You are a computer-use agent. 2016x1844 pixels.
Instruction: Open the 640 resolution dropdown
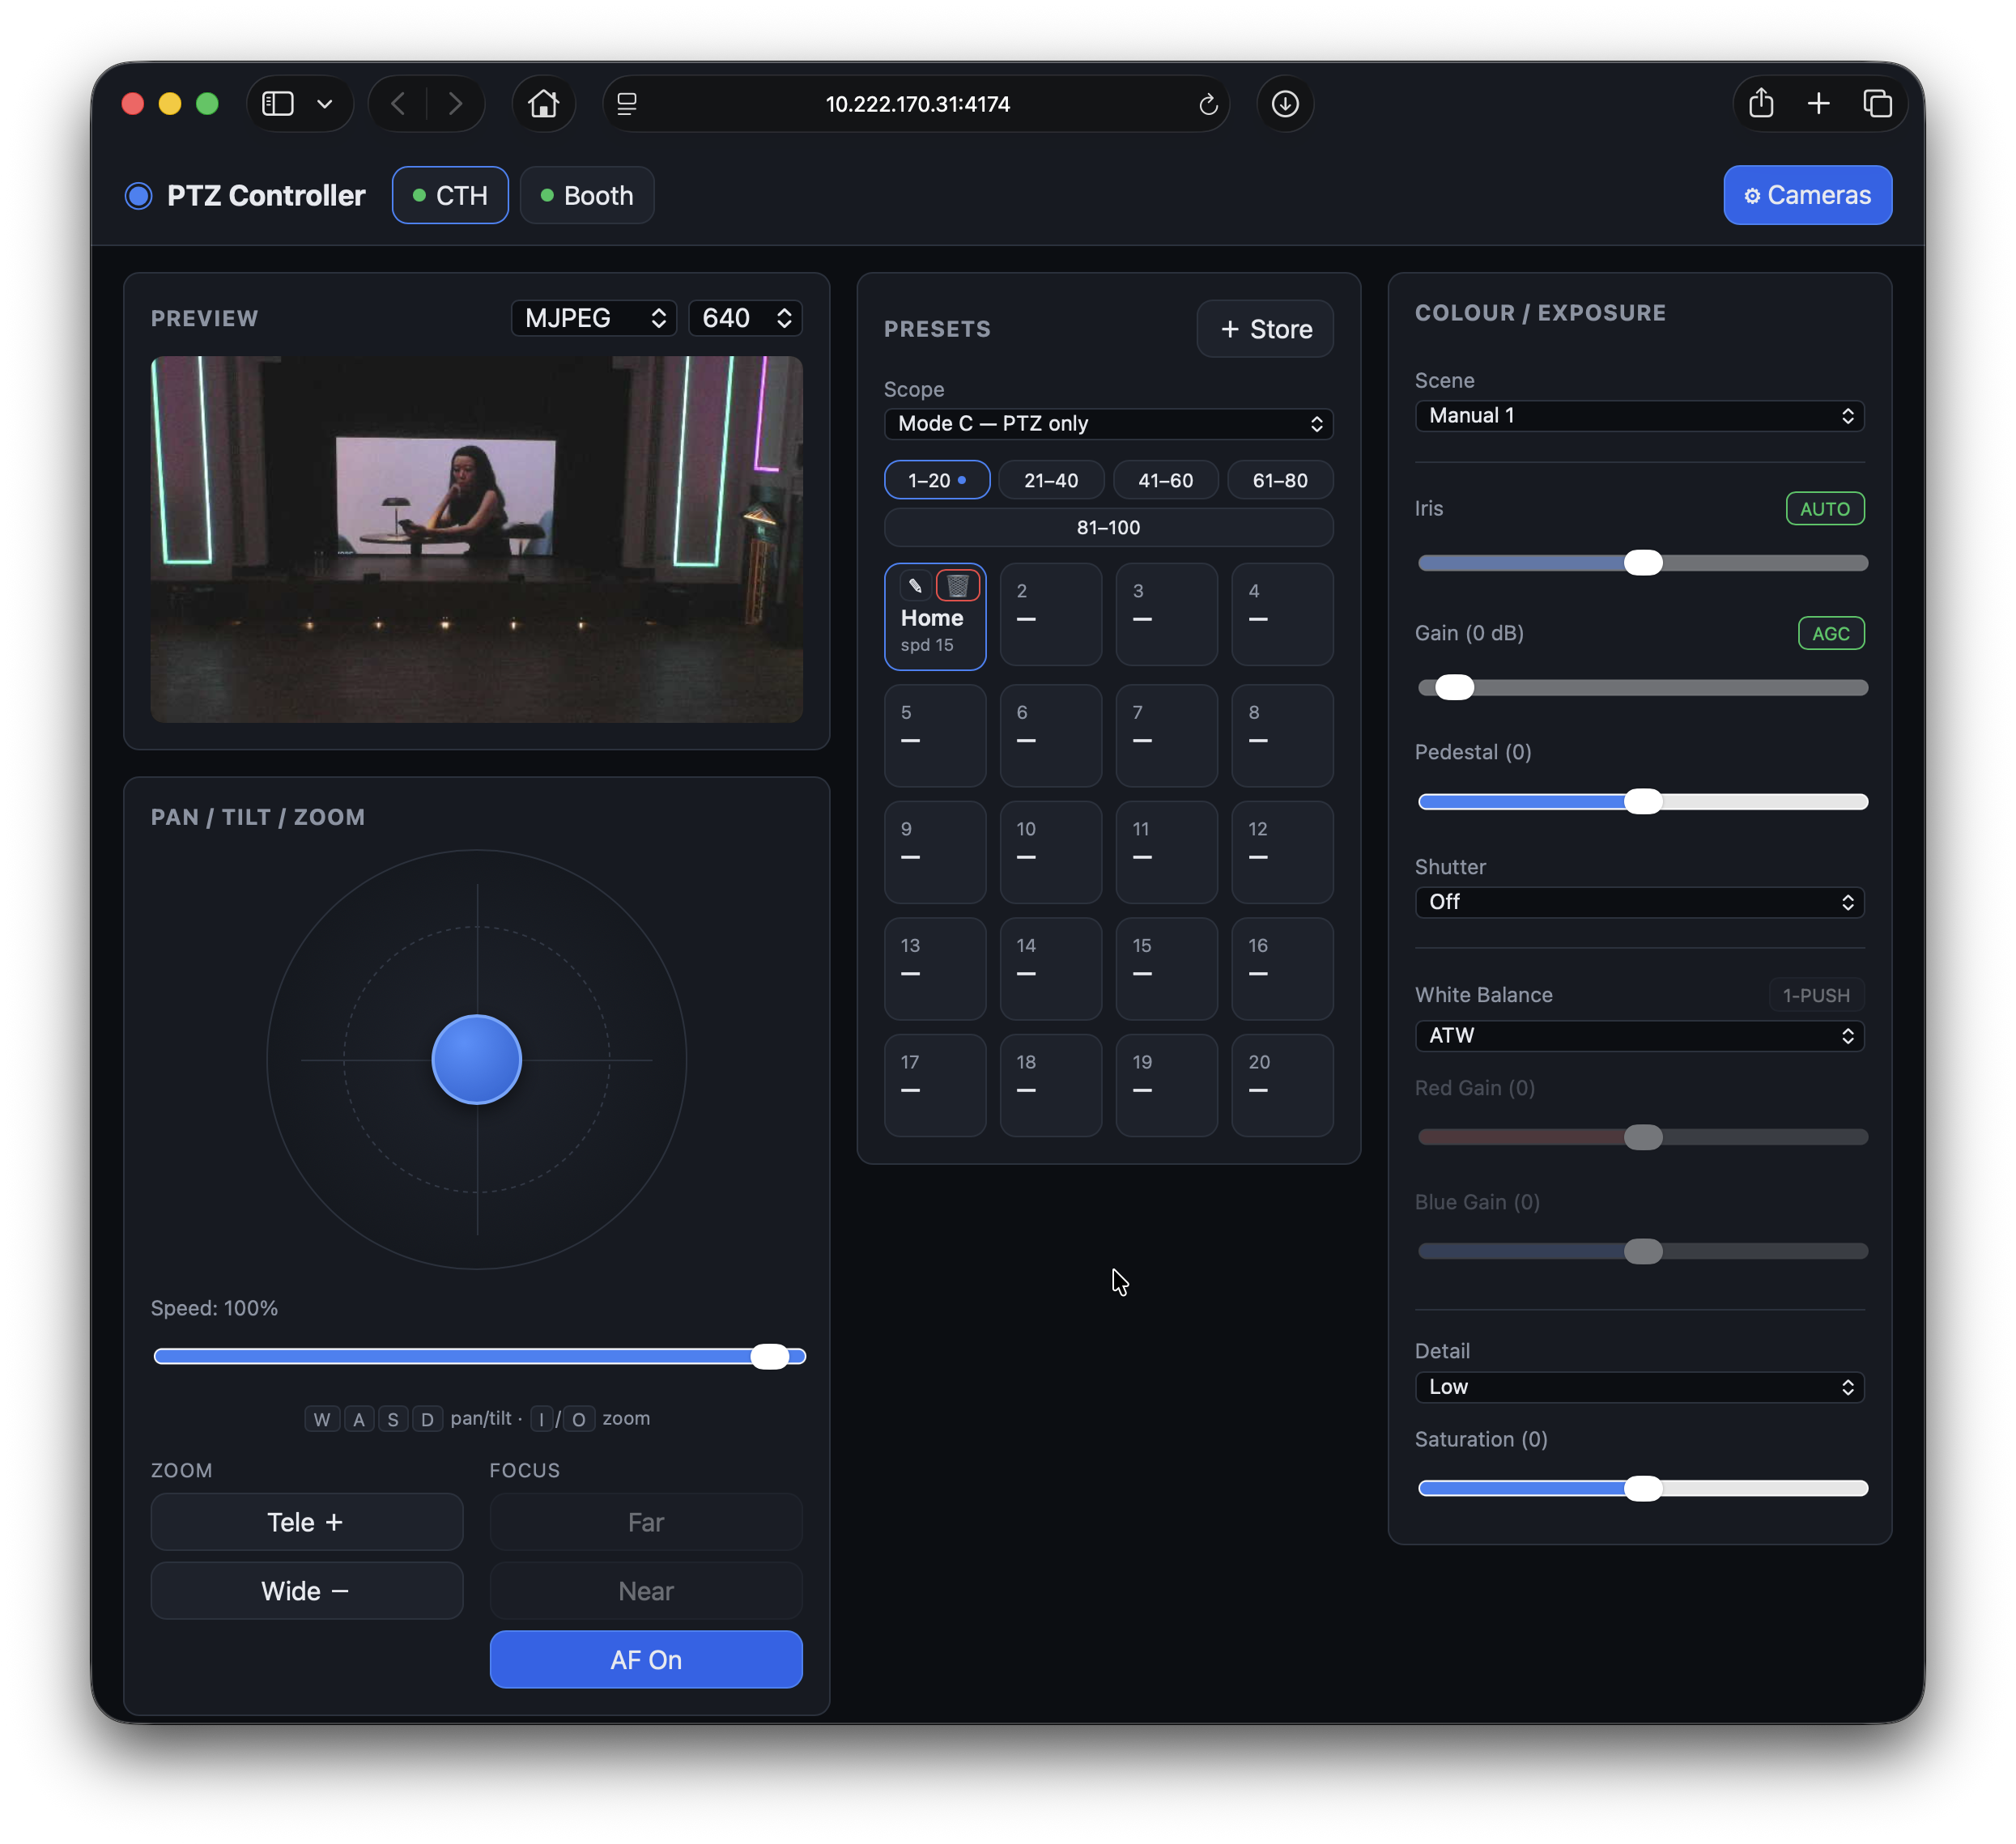[x=745, y=318]
